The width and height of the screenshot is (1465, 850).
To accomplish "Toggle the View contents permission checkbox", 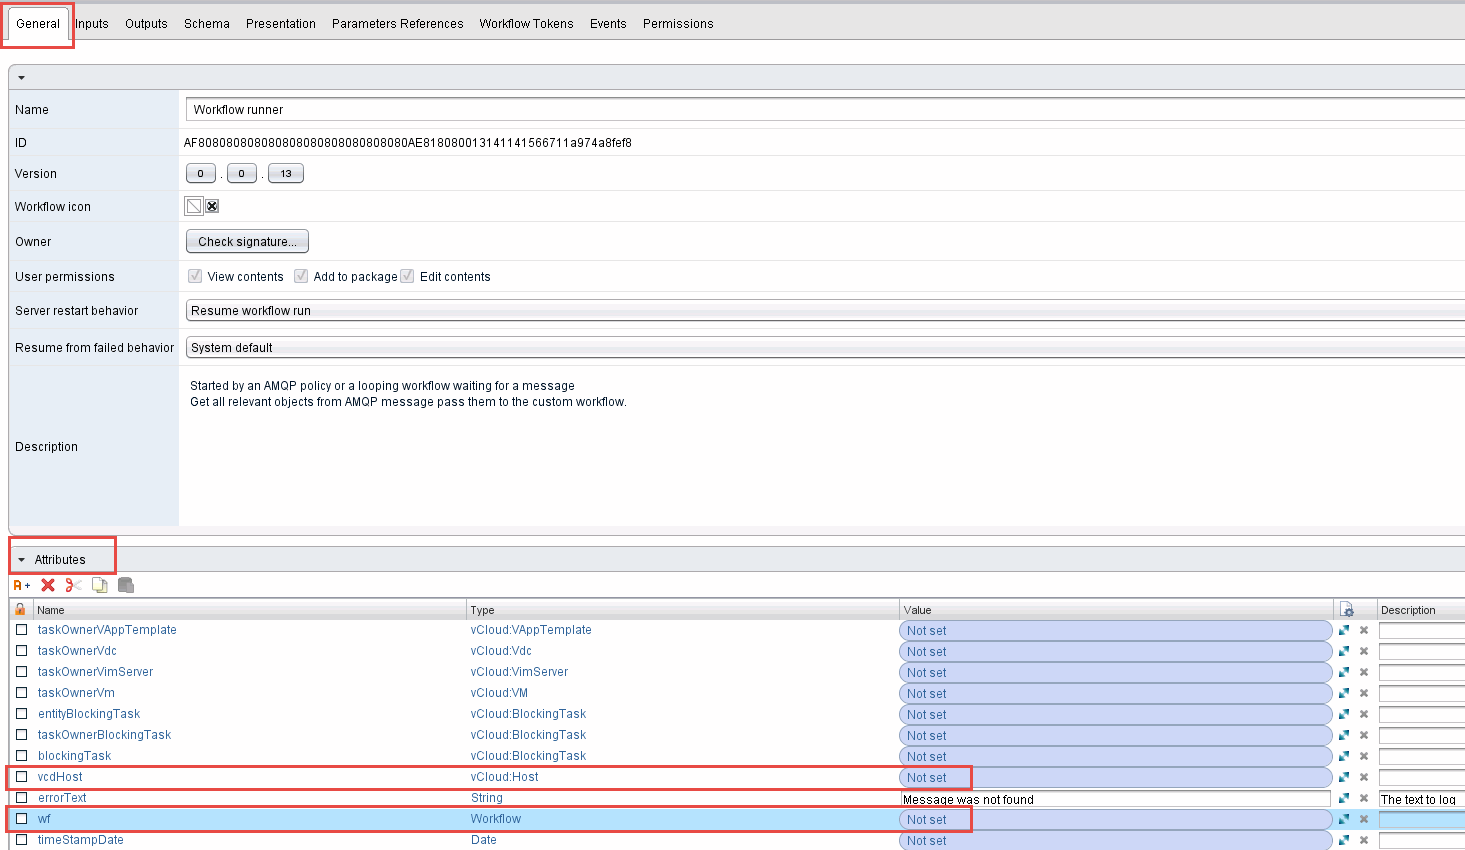I will 195,276.
